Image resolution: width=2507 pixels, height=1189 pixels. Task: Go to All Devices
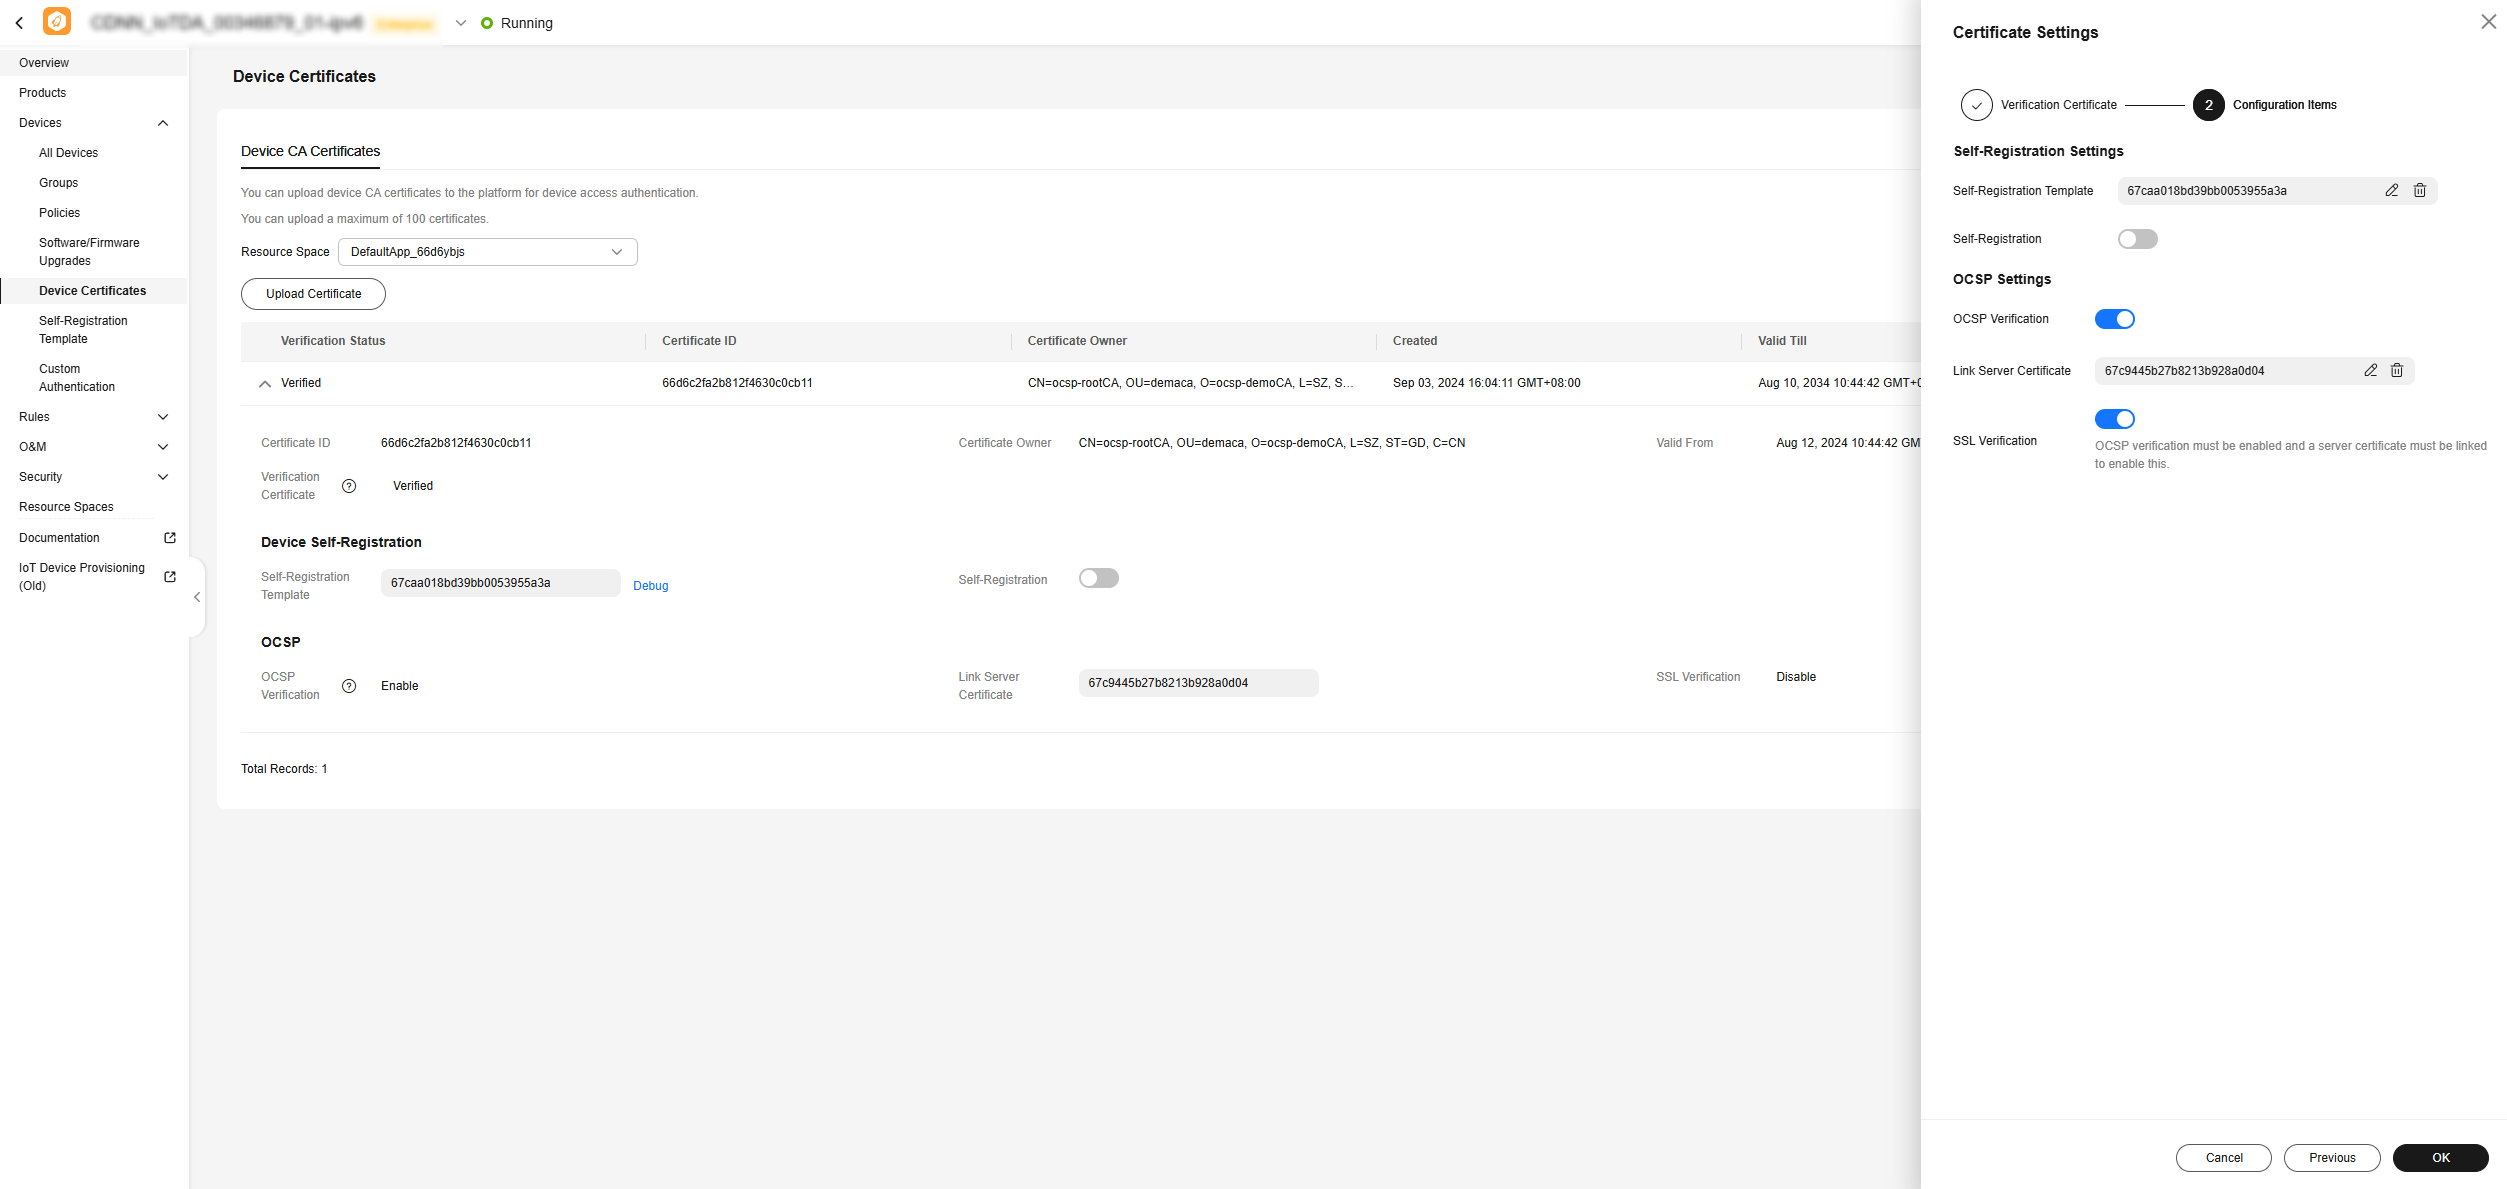68,153
